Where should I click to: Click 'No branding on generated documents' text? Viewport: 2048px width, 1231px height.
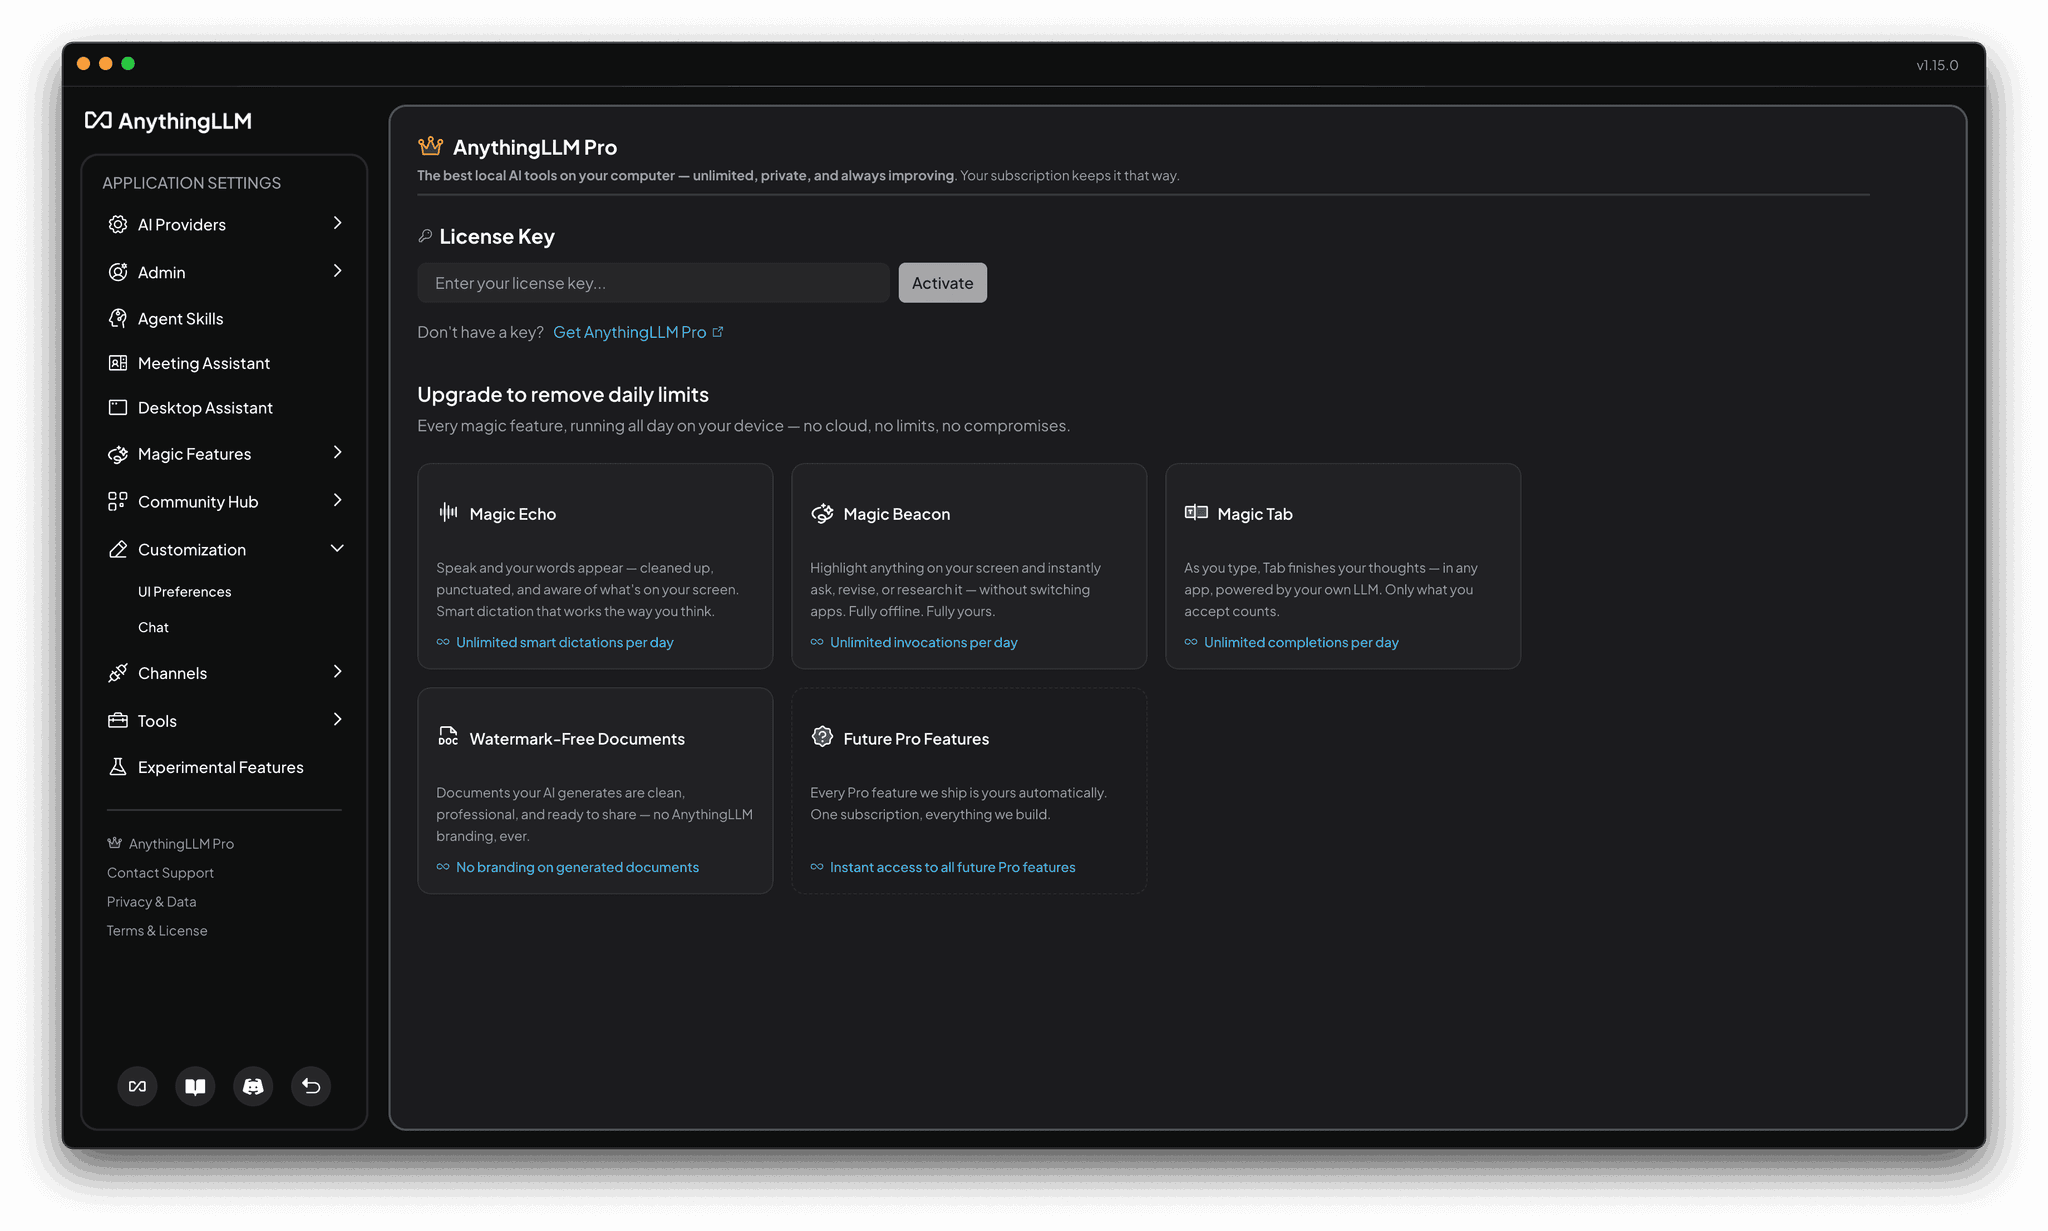pos(578,868)
